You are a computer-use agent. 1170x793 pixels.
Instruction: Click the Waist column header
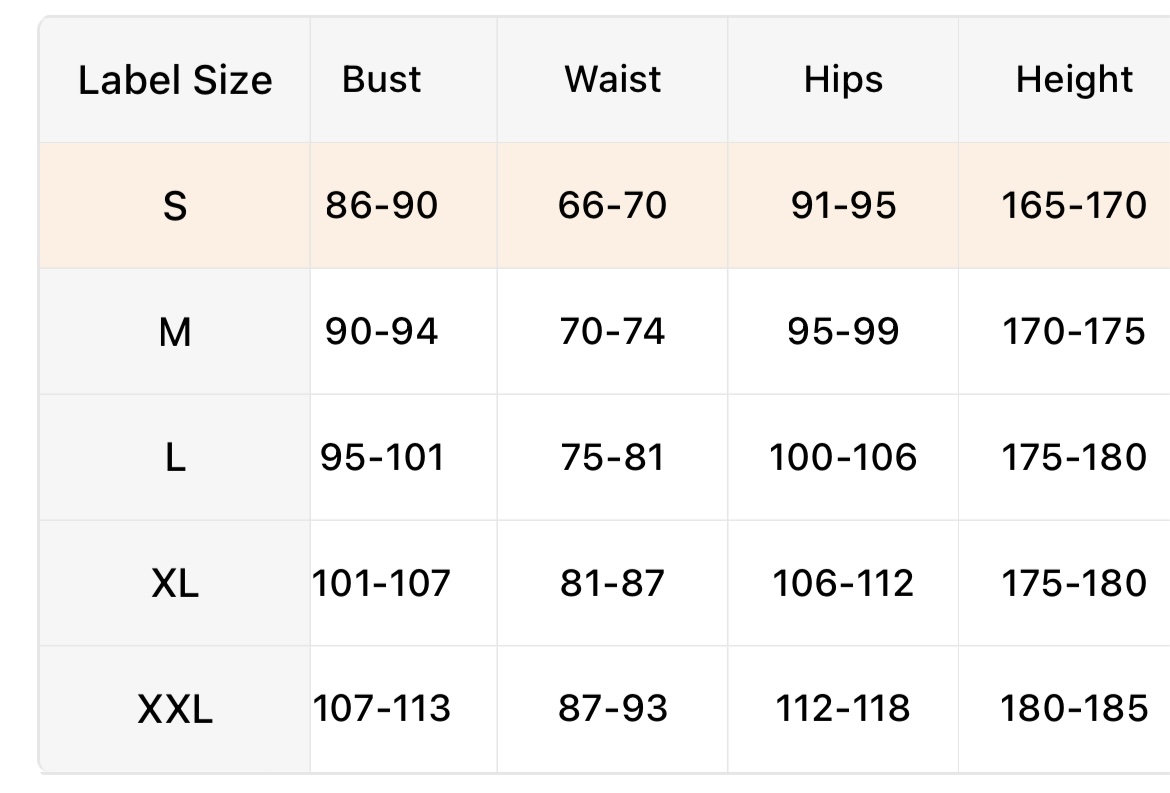(x=612, y=79)
